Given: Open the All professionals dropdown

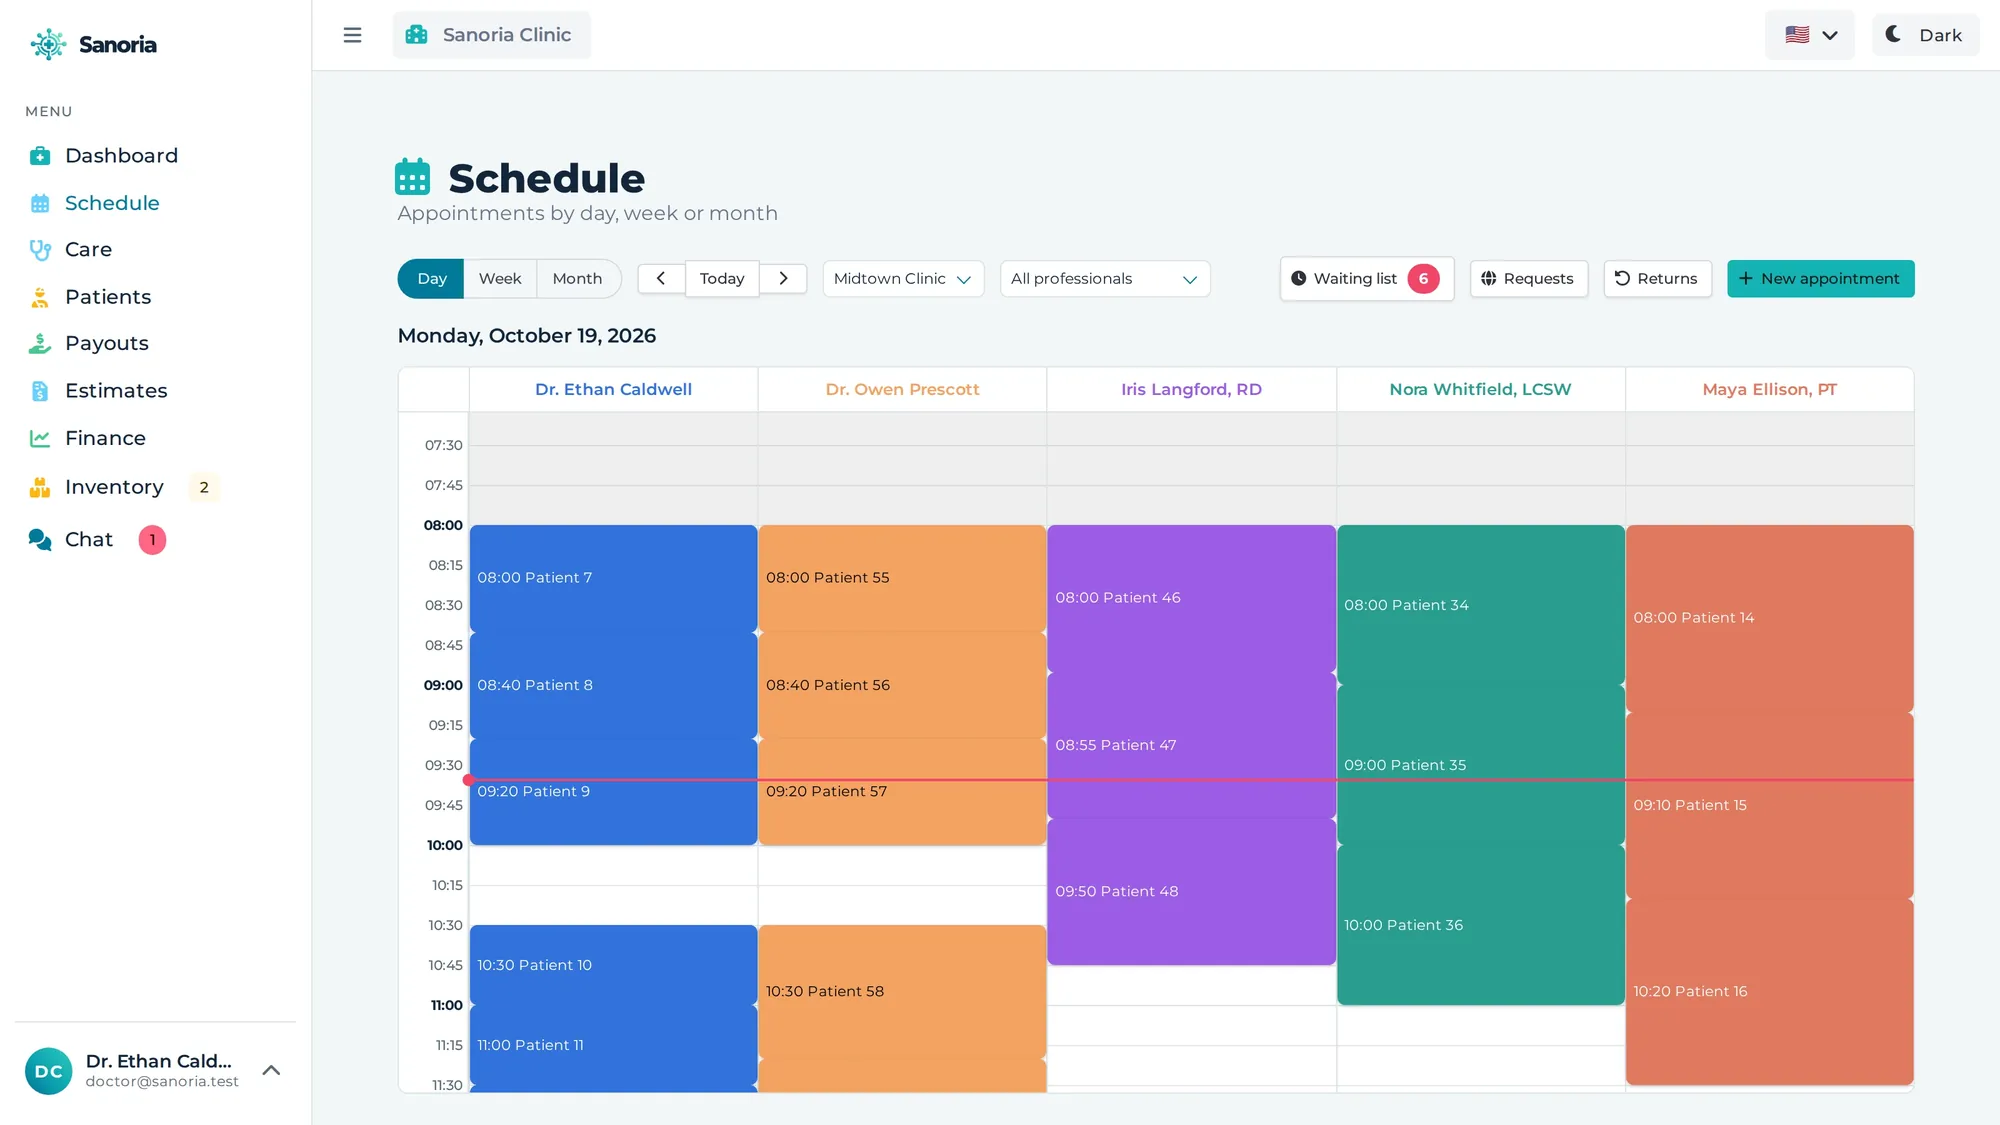Looking at the screenshot, I should coord(1105,279).
